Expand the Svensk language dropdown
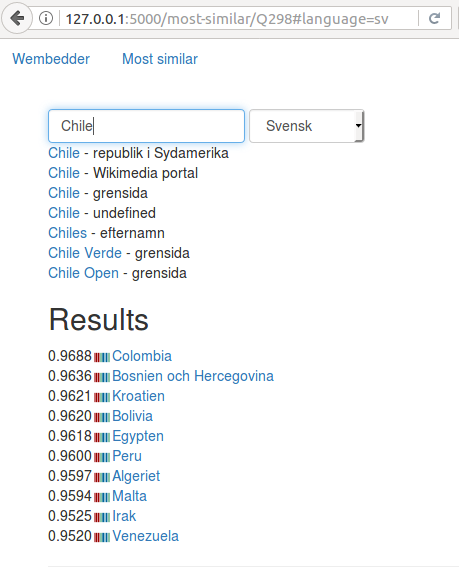This screenshot has width=459, height=567. click(x=306, y=126)
